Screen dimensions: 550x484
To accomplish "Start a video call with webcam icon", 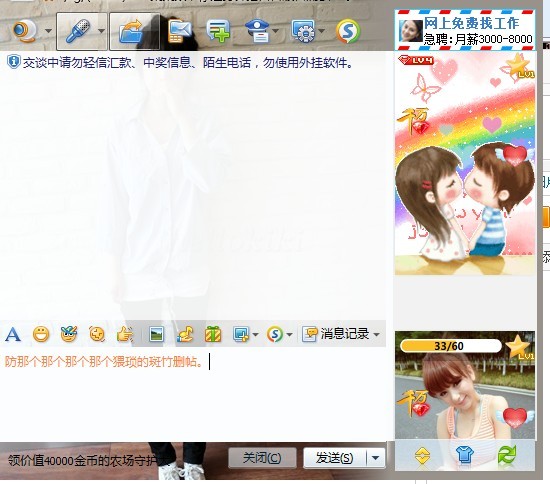I will point(25,31).
